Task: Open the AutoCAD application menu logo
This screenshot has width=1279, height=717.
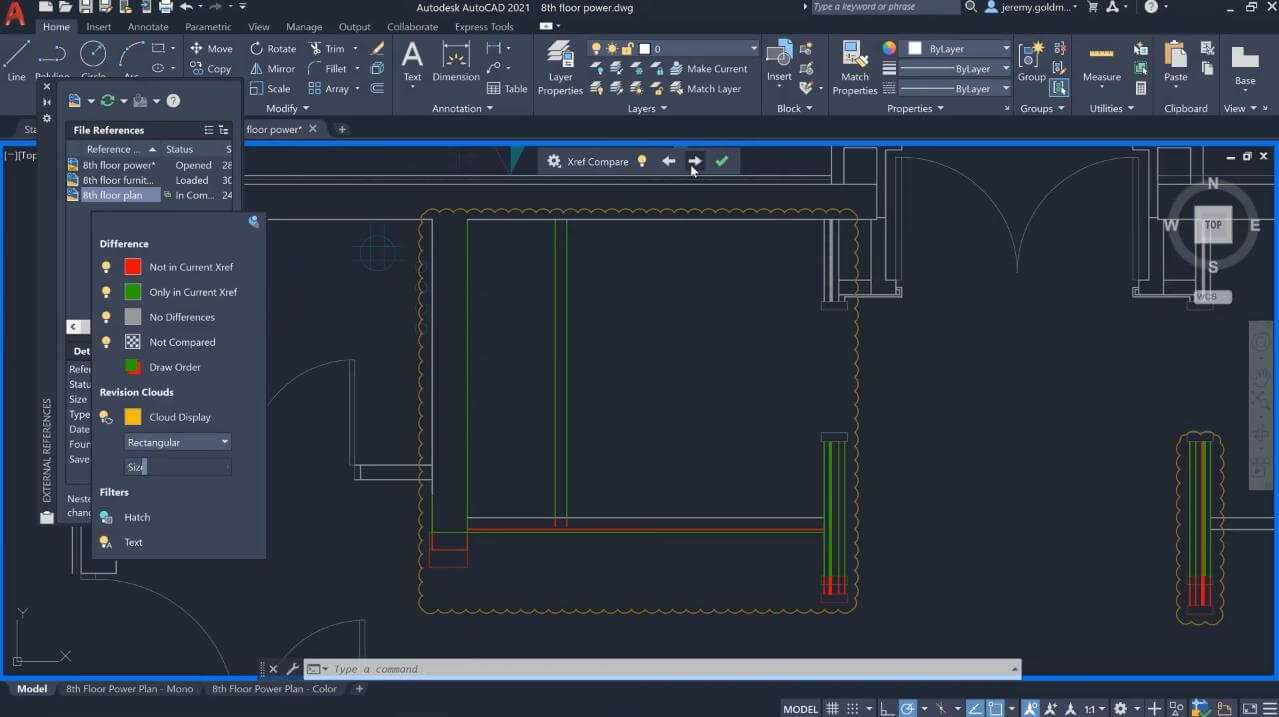Action: tap(15, 14)
